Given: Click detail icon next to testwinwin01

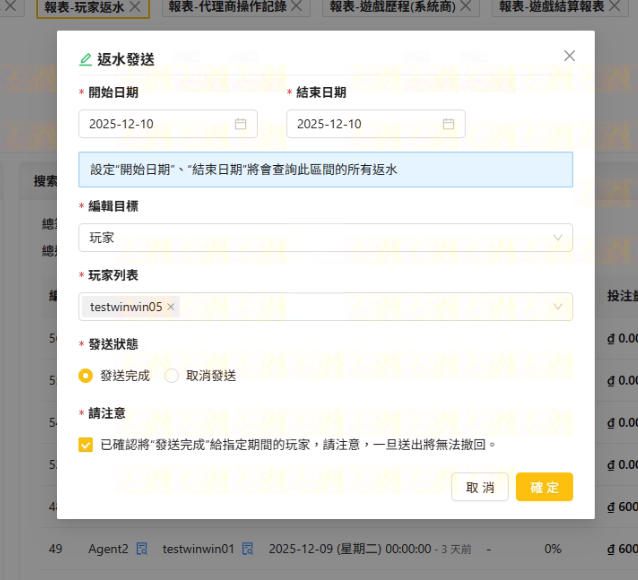Looking at the screenshot, I should (x=247, y=548).
